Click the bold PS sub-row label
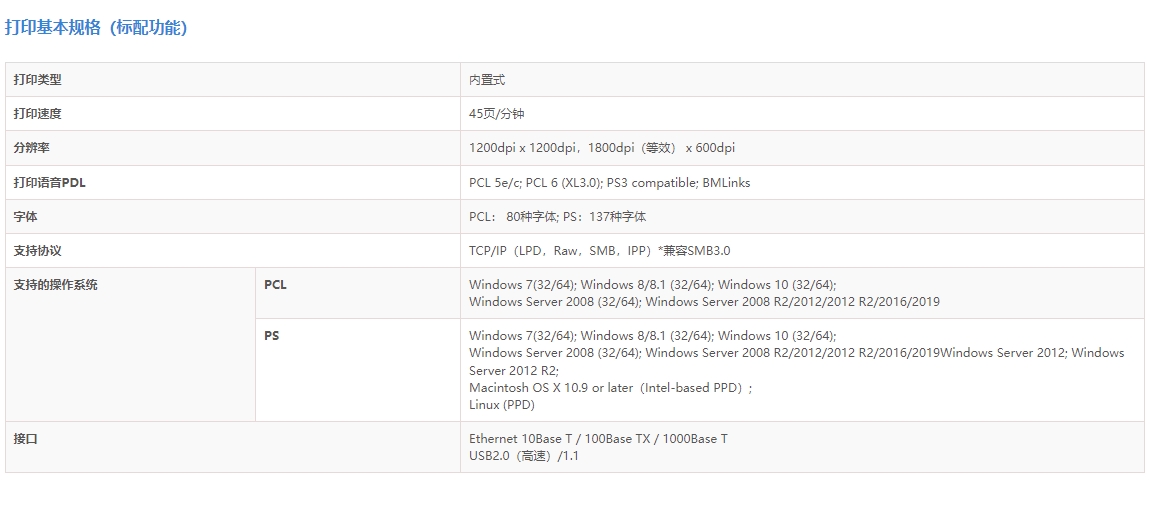The height and width of the screenshot is (525, 1150). 271,336
